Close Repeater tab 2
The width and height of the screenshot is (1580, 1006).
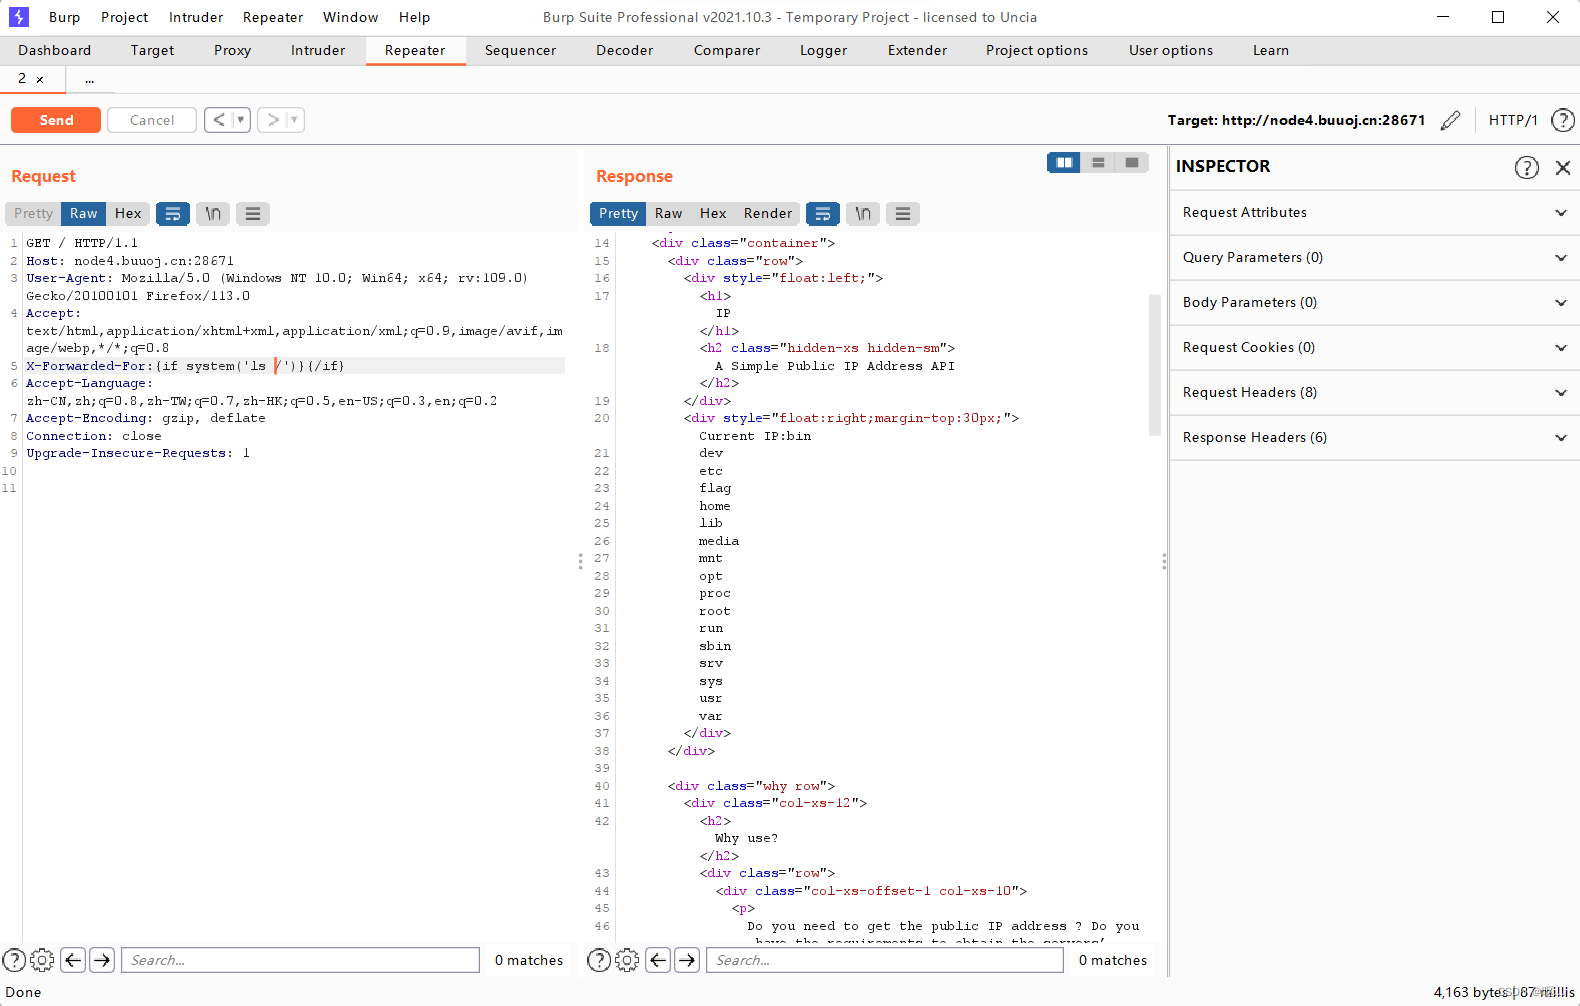pyautogui.click(x=40, y=79)
